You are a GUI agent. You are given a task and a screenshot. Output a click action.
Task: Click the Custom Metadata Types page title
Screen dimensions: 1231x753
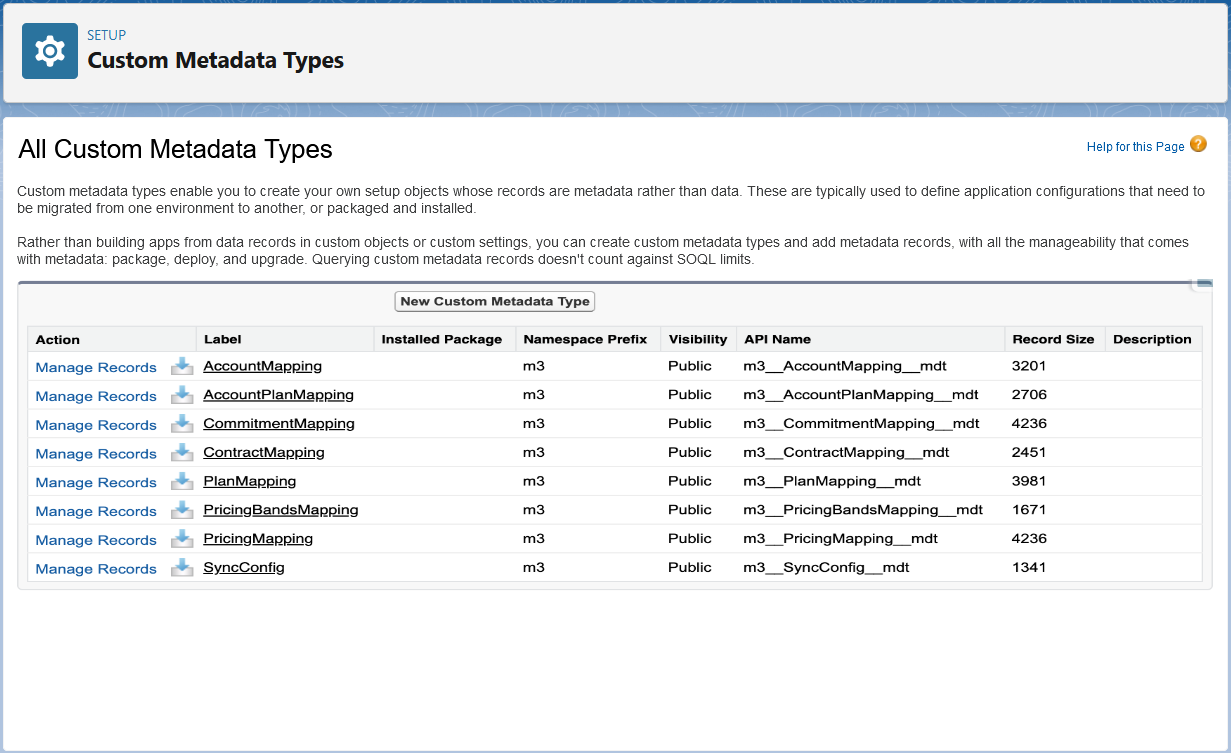(x=216, y=60)
